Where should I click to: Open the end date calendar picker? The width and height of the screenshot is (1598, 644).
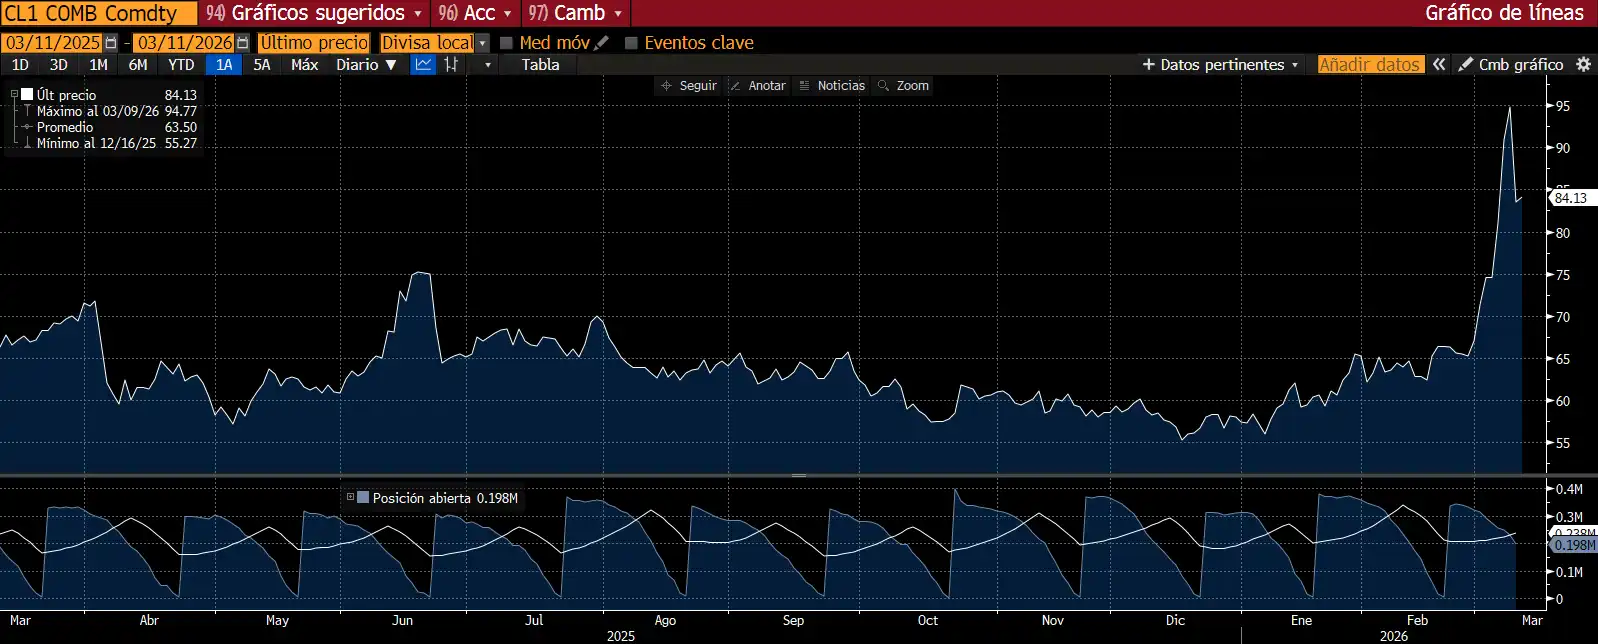[243, 43]
